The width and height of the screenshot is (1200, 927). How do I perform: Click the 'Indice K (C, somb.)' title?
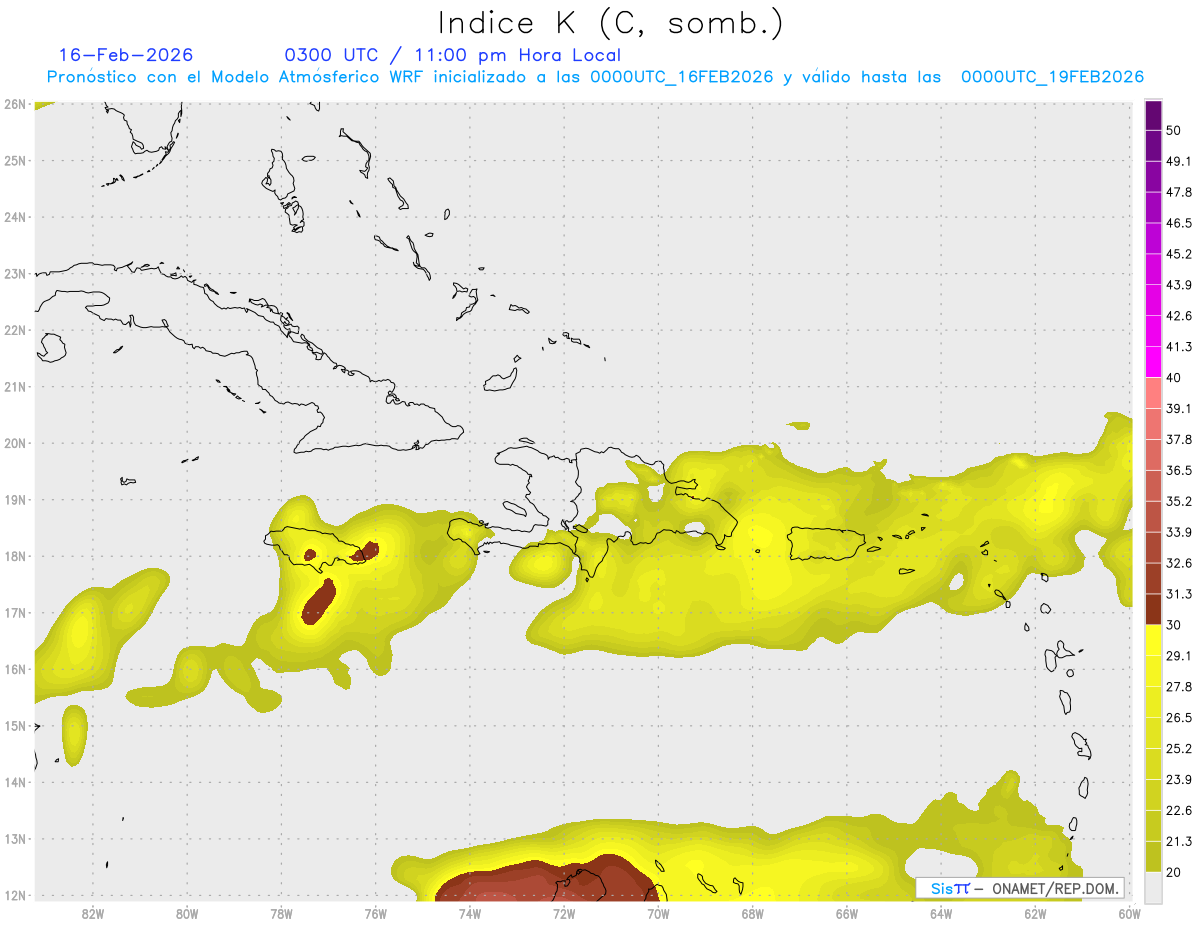[610, 24]
